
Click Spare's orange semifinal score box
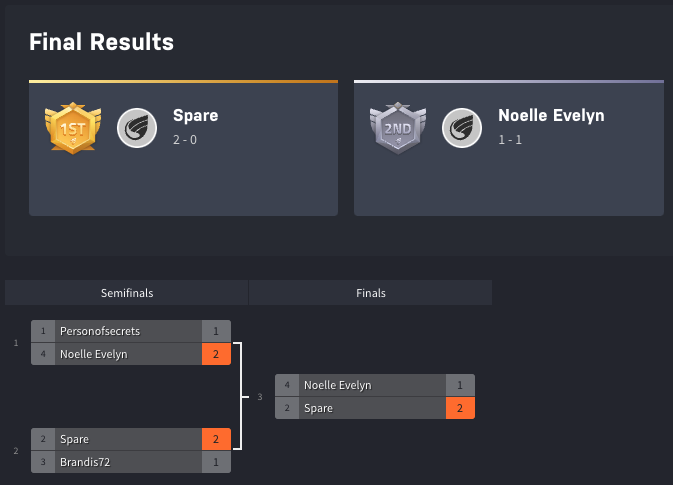click(216, 439)
